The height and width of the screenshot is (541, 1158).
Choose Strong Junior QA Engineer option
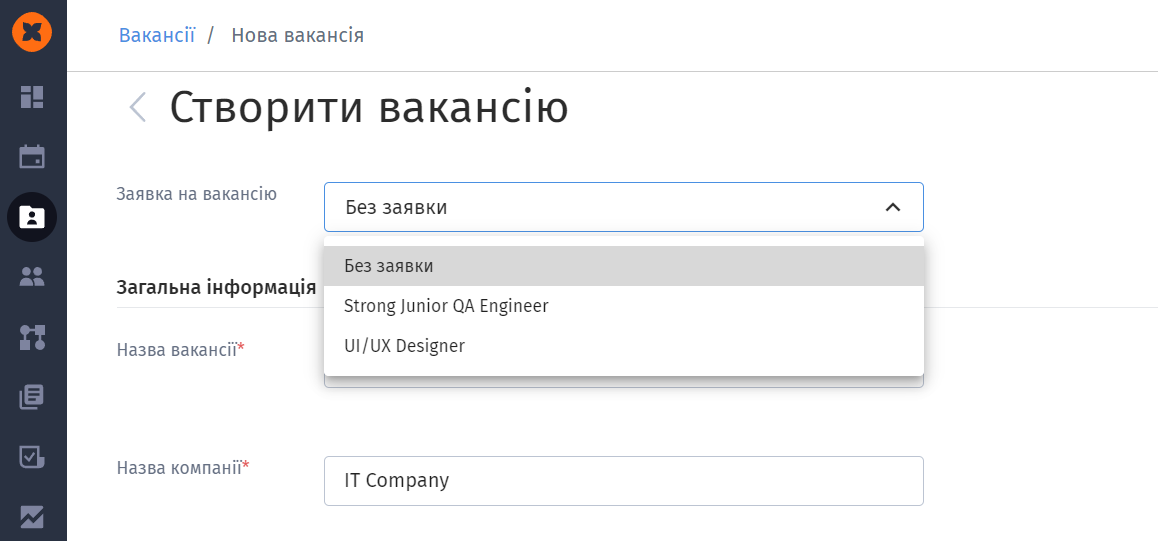[623, 306]
